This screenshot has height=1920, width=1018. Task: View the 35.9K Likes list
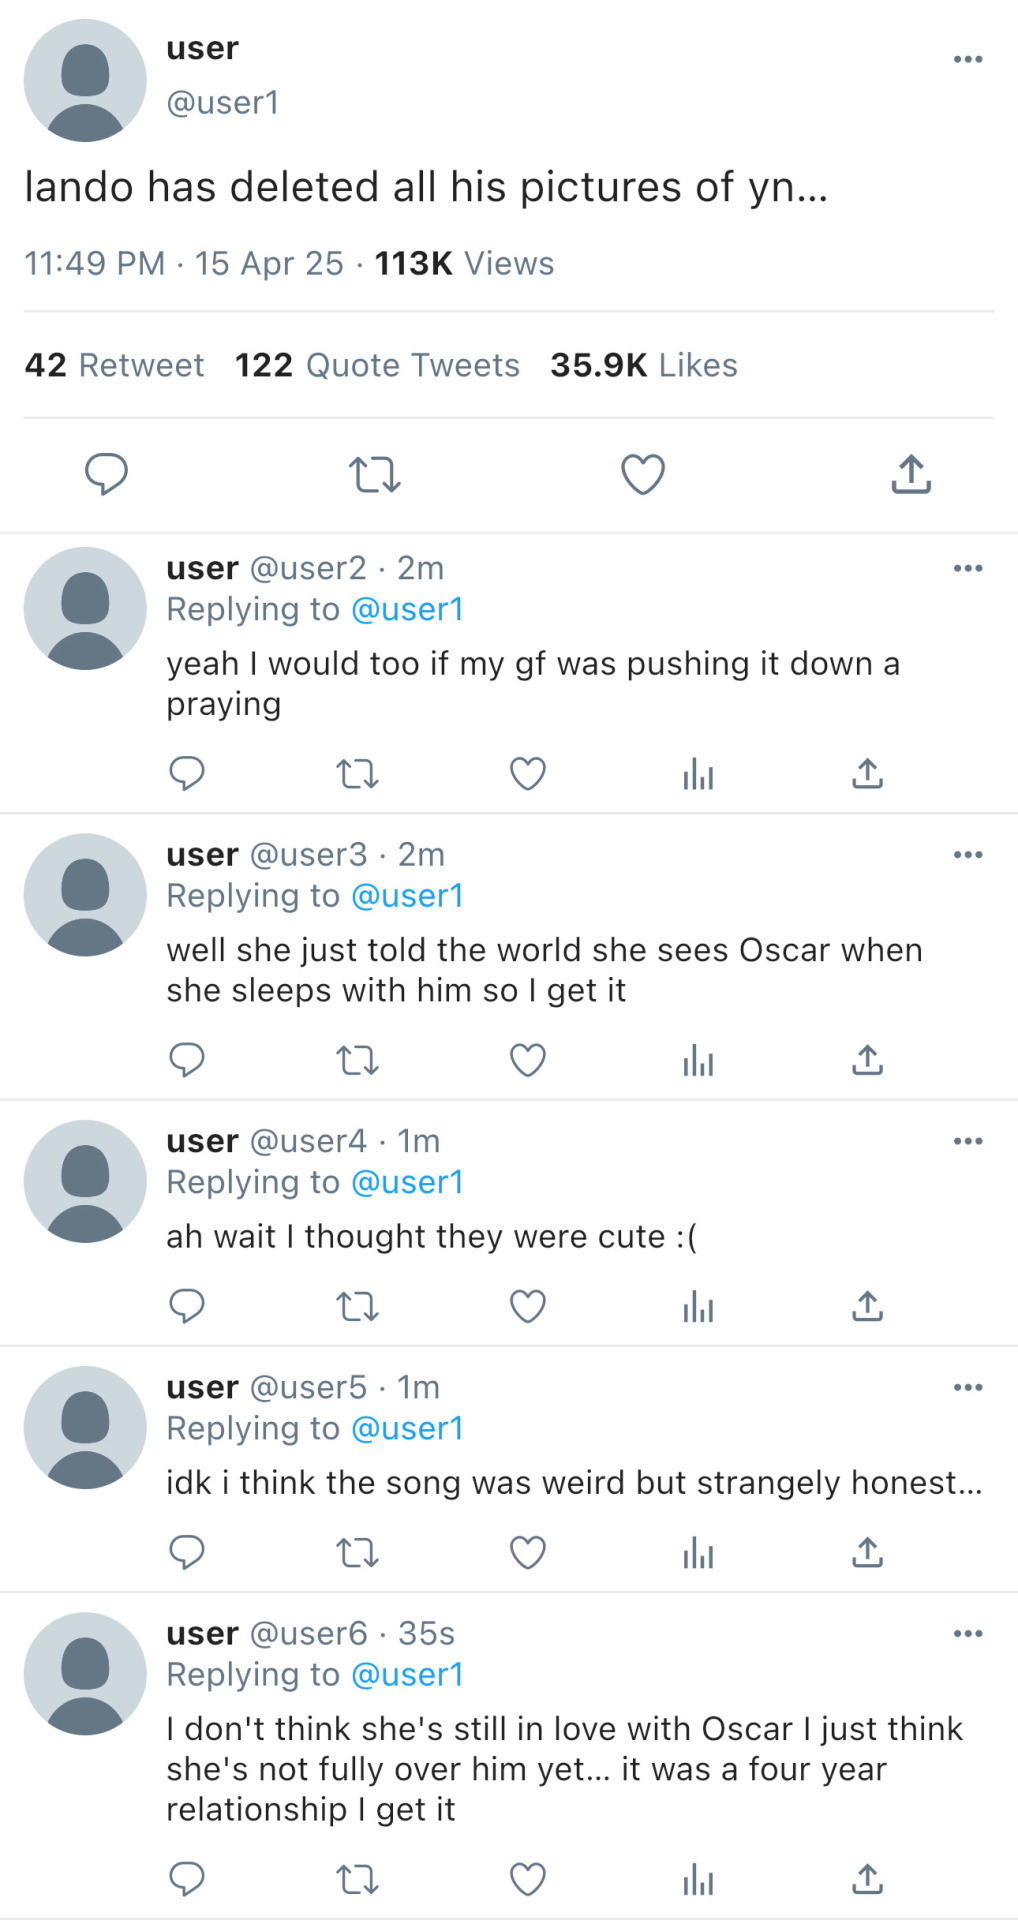(x=643, y=365)
